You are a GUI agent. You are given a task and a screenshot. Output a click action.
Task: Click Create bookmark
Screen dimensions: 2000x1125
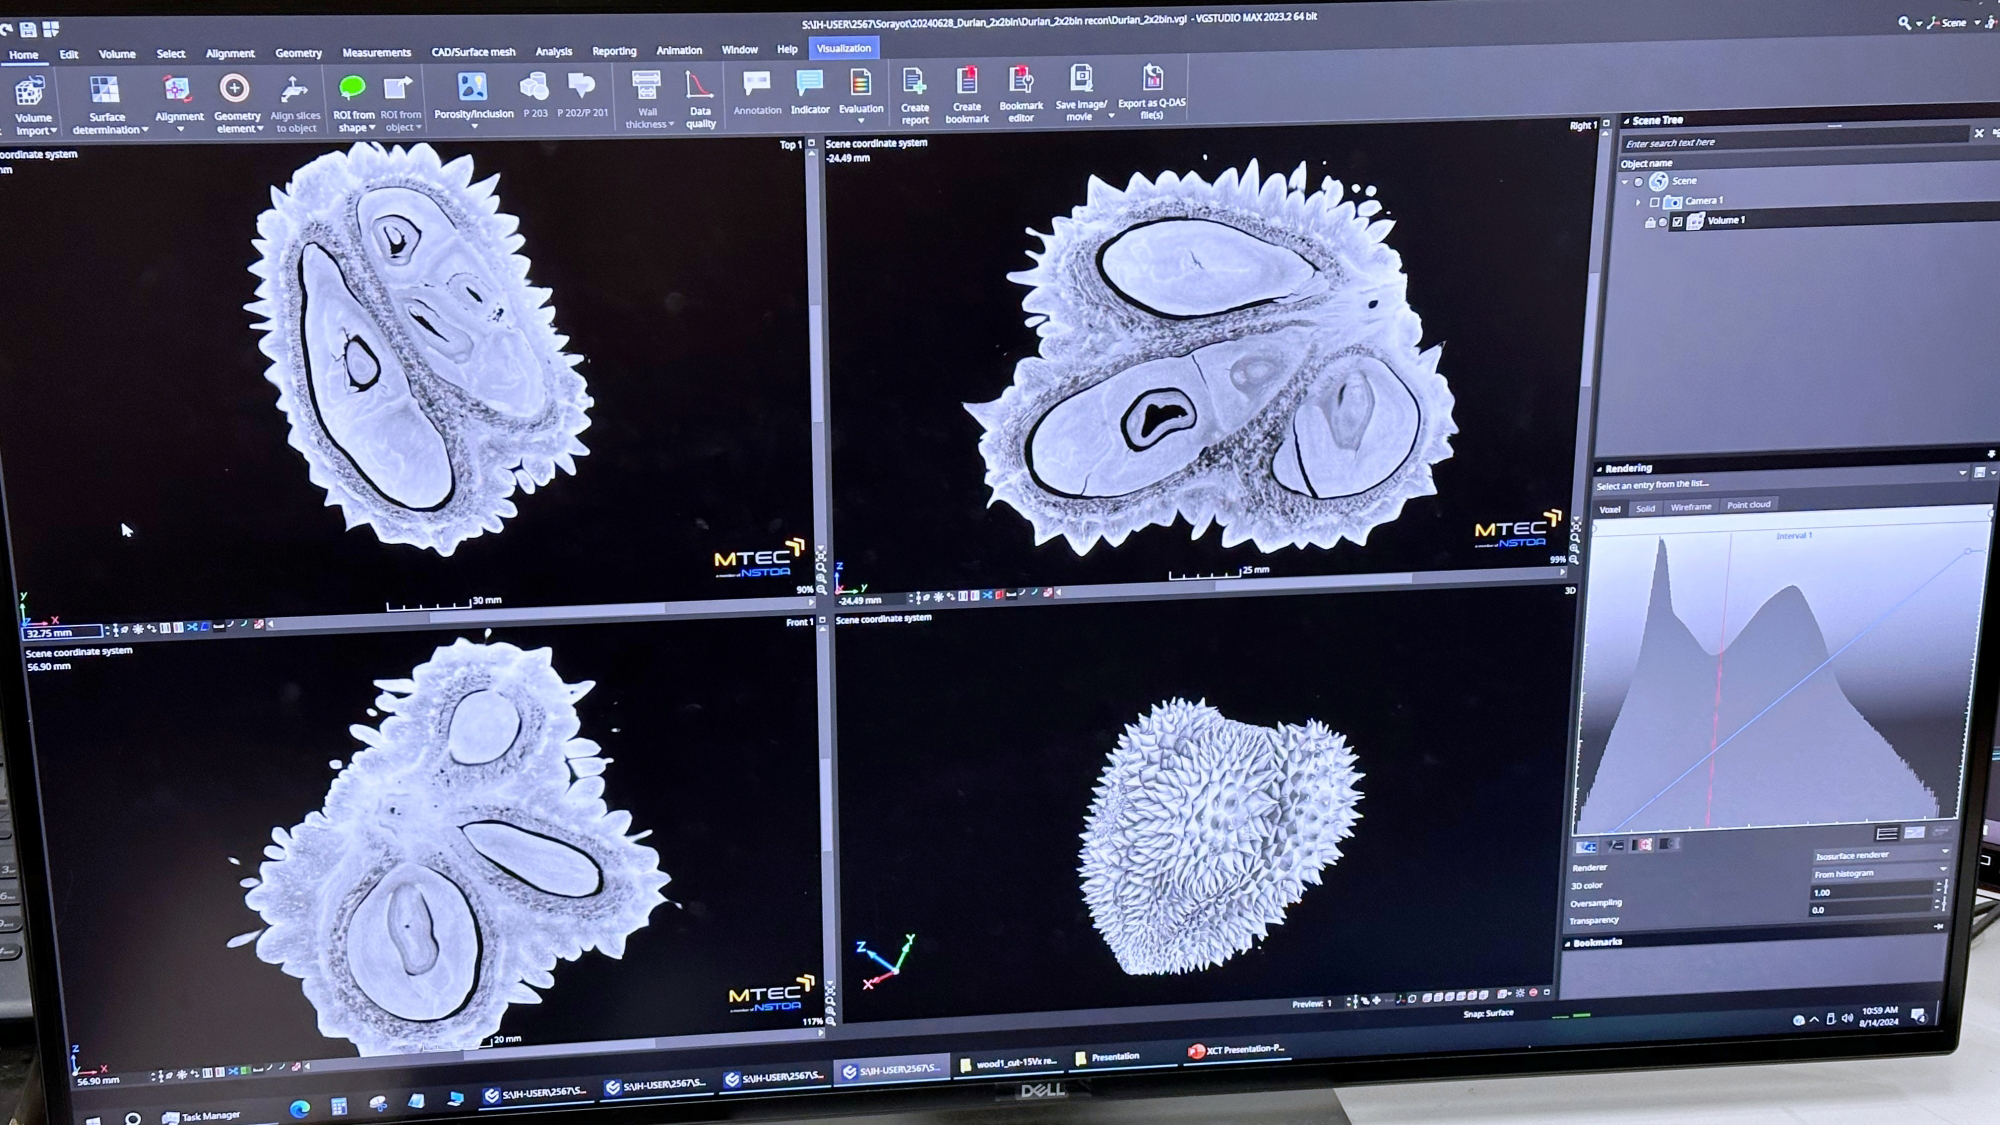click(967, 95)
